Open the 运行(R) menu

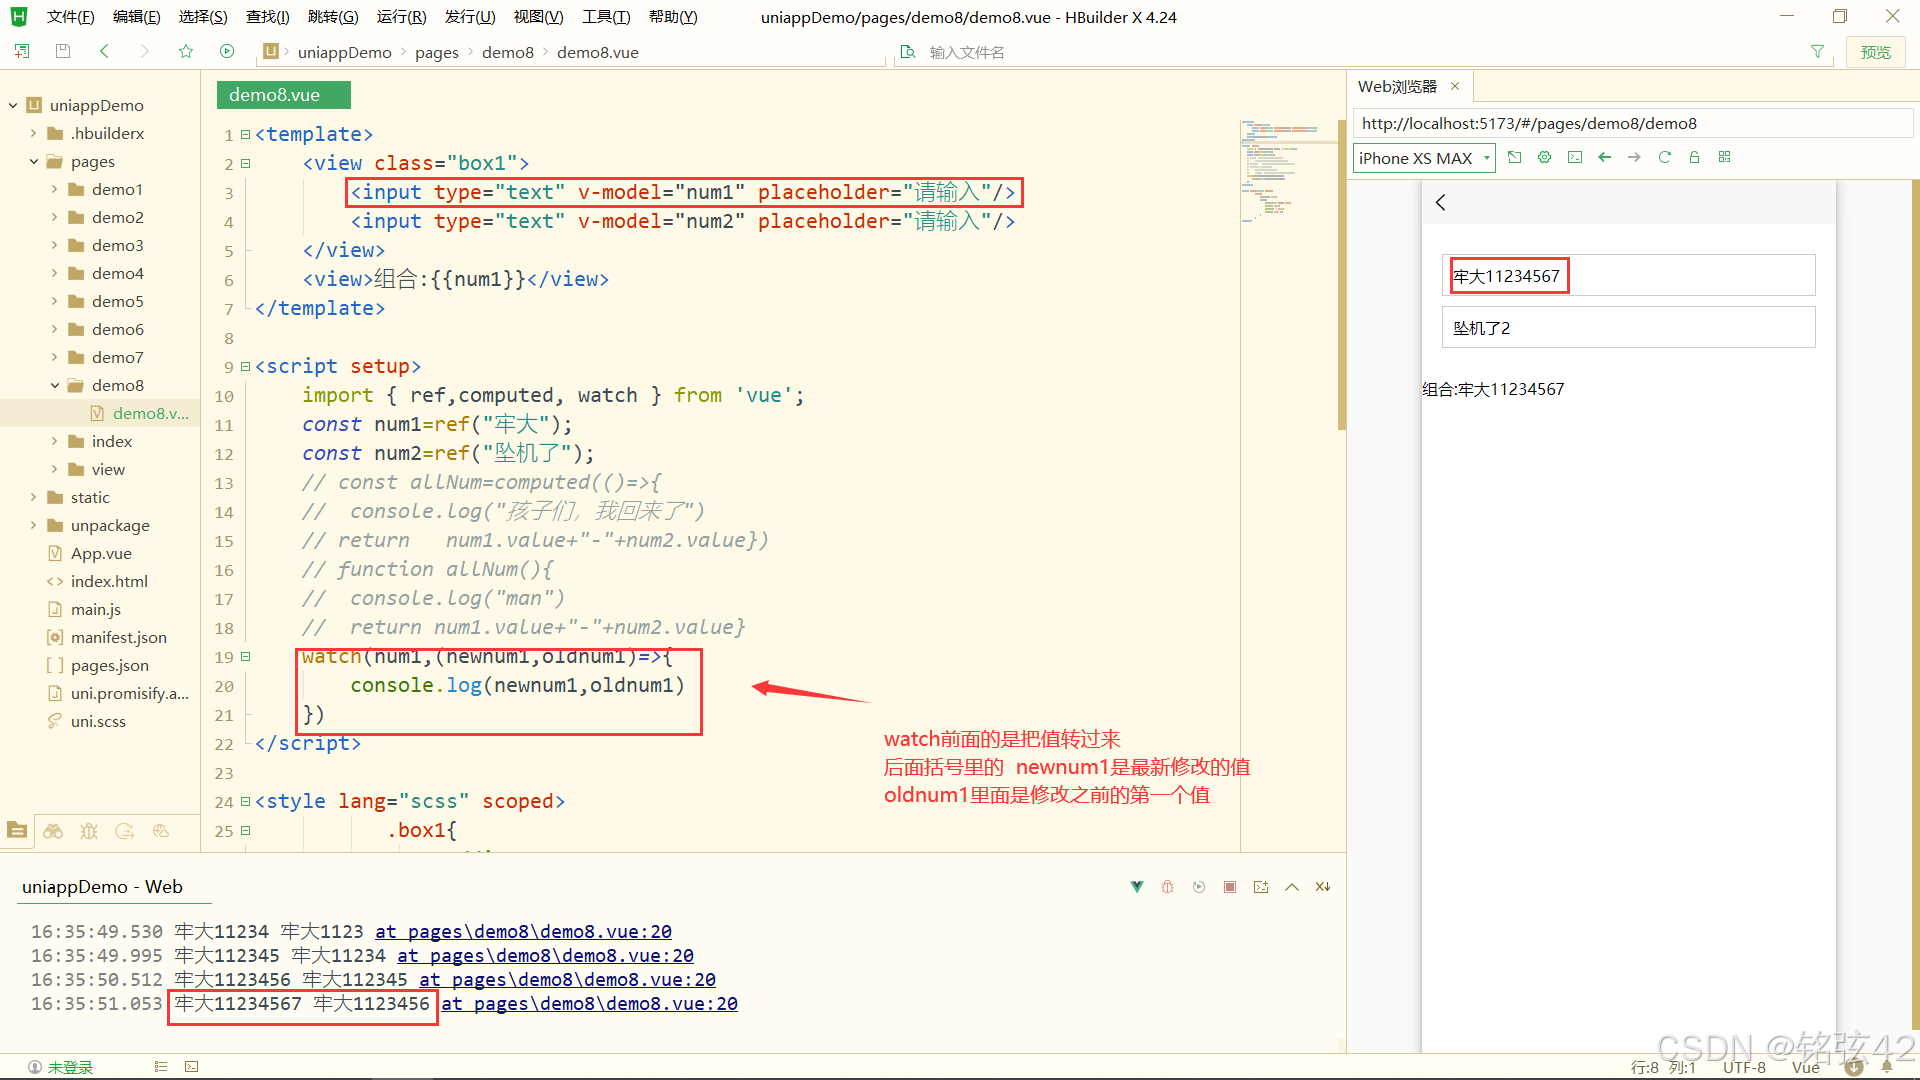pyautogui.click(x=401, y=17)
